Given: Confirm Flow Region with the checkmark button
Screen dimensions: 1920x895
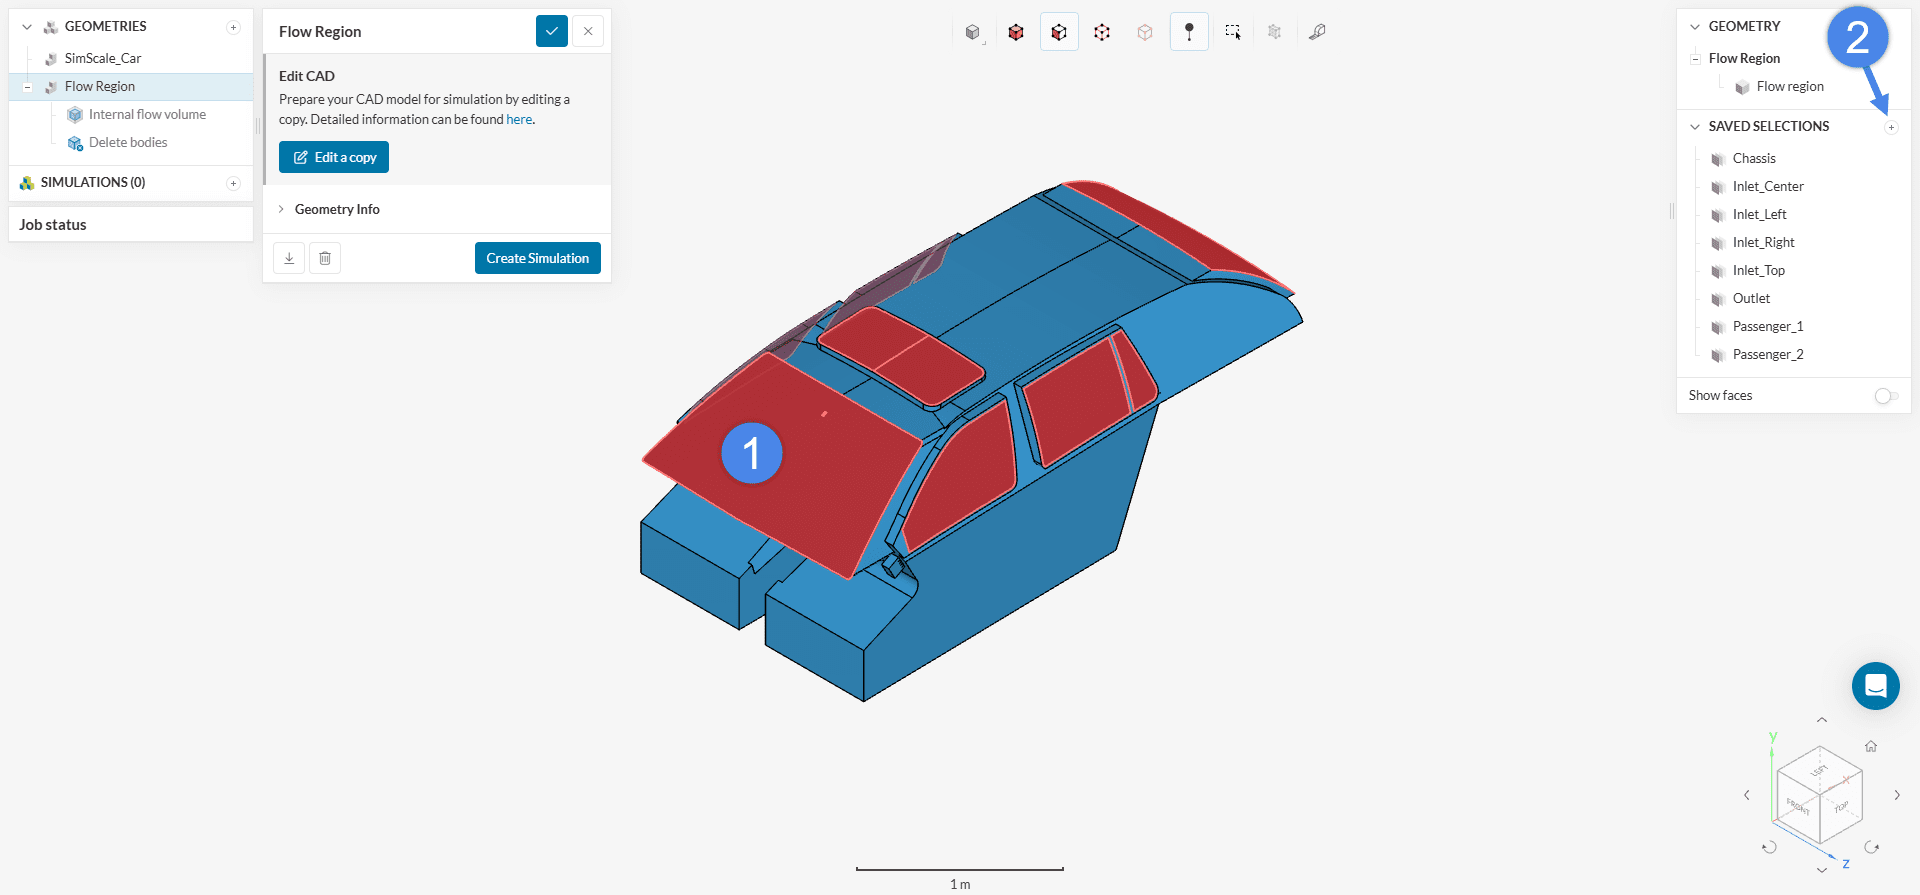Looking at the screenshot, I should point(551,31).
